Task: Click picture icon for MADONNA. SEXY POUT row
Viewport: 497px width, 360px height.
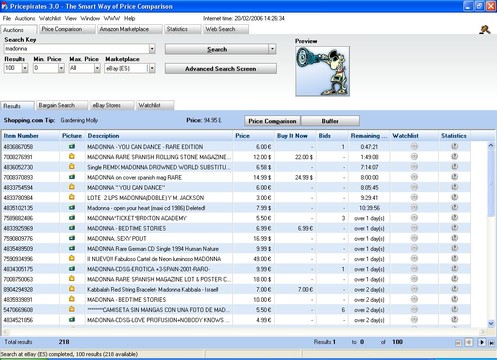Action: click(72, 238)
